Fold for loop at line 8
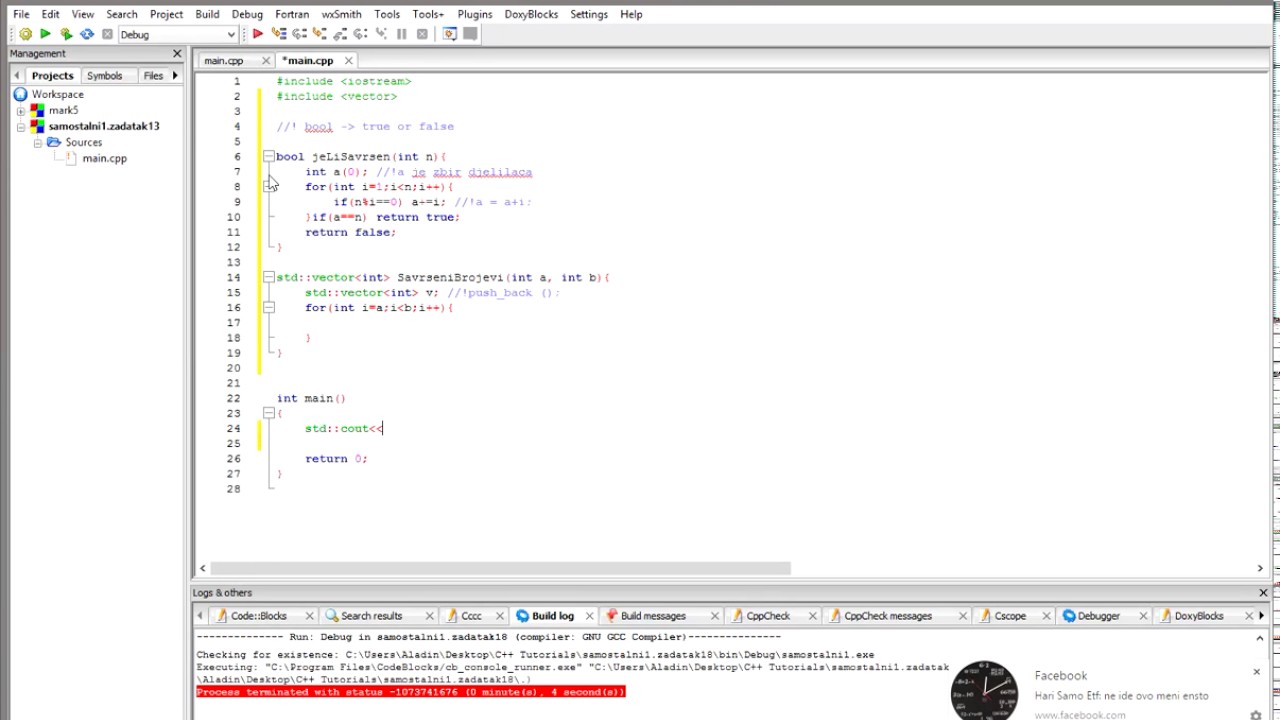This screenshot has width=1280, height=720. [x=268, y=187]
